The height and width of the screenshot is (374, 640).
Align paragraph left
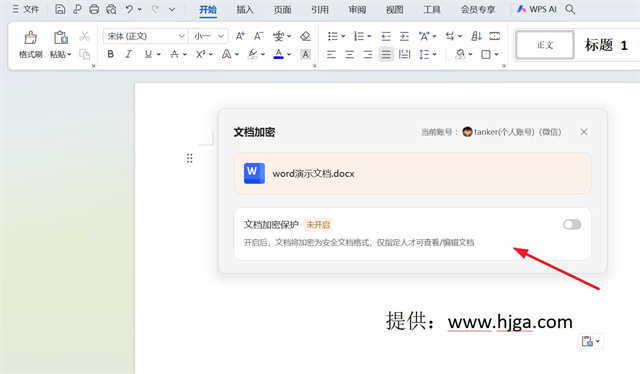pos(331,54)
